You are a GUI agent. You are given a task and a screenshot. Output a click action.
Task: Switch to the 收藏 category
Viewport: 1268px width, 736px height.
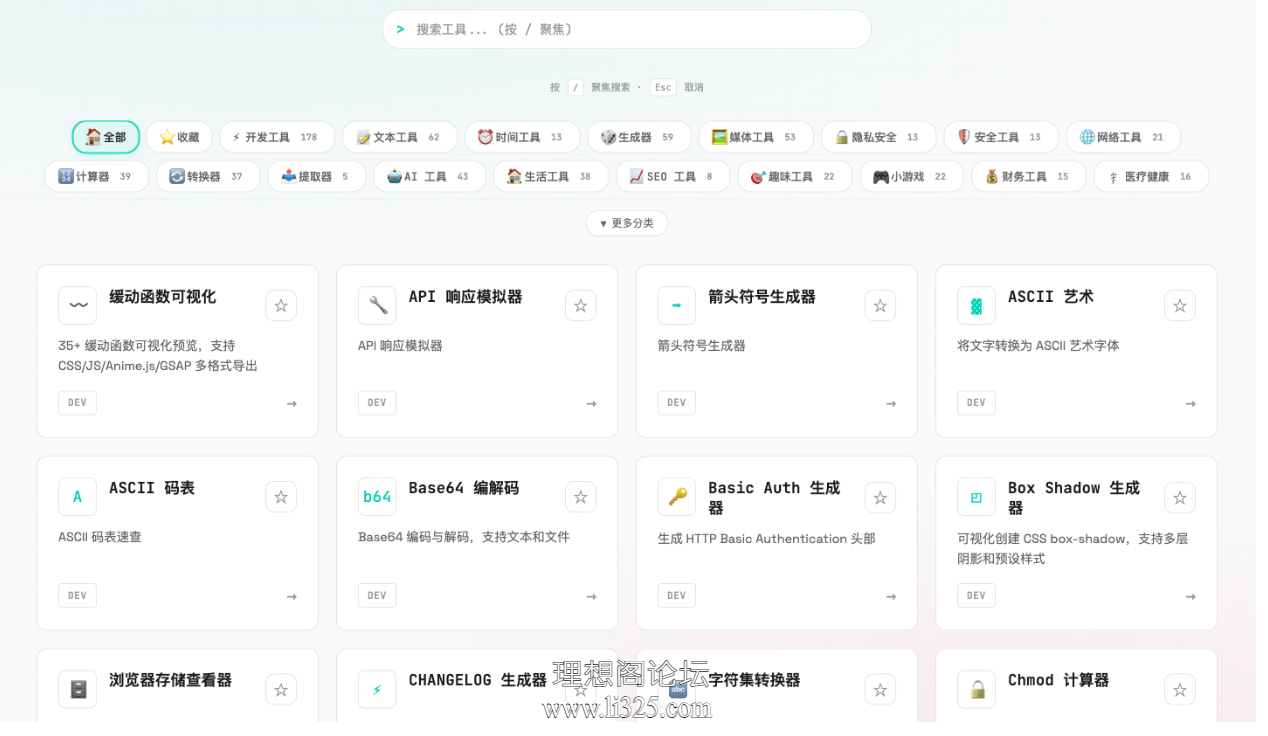179,137
